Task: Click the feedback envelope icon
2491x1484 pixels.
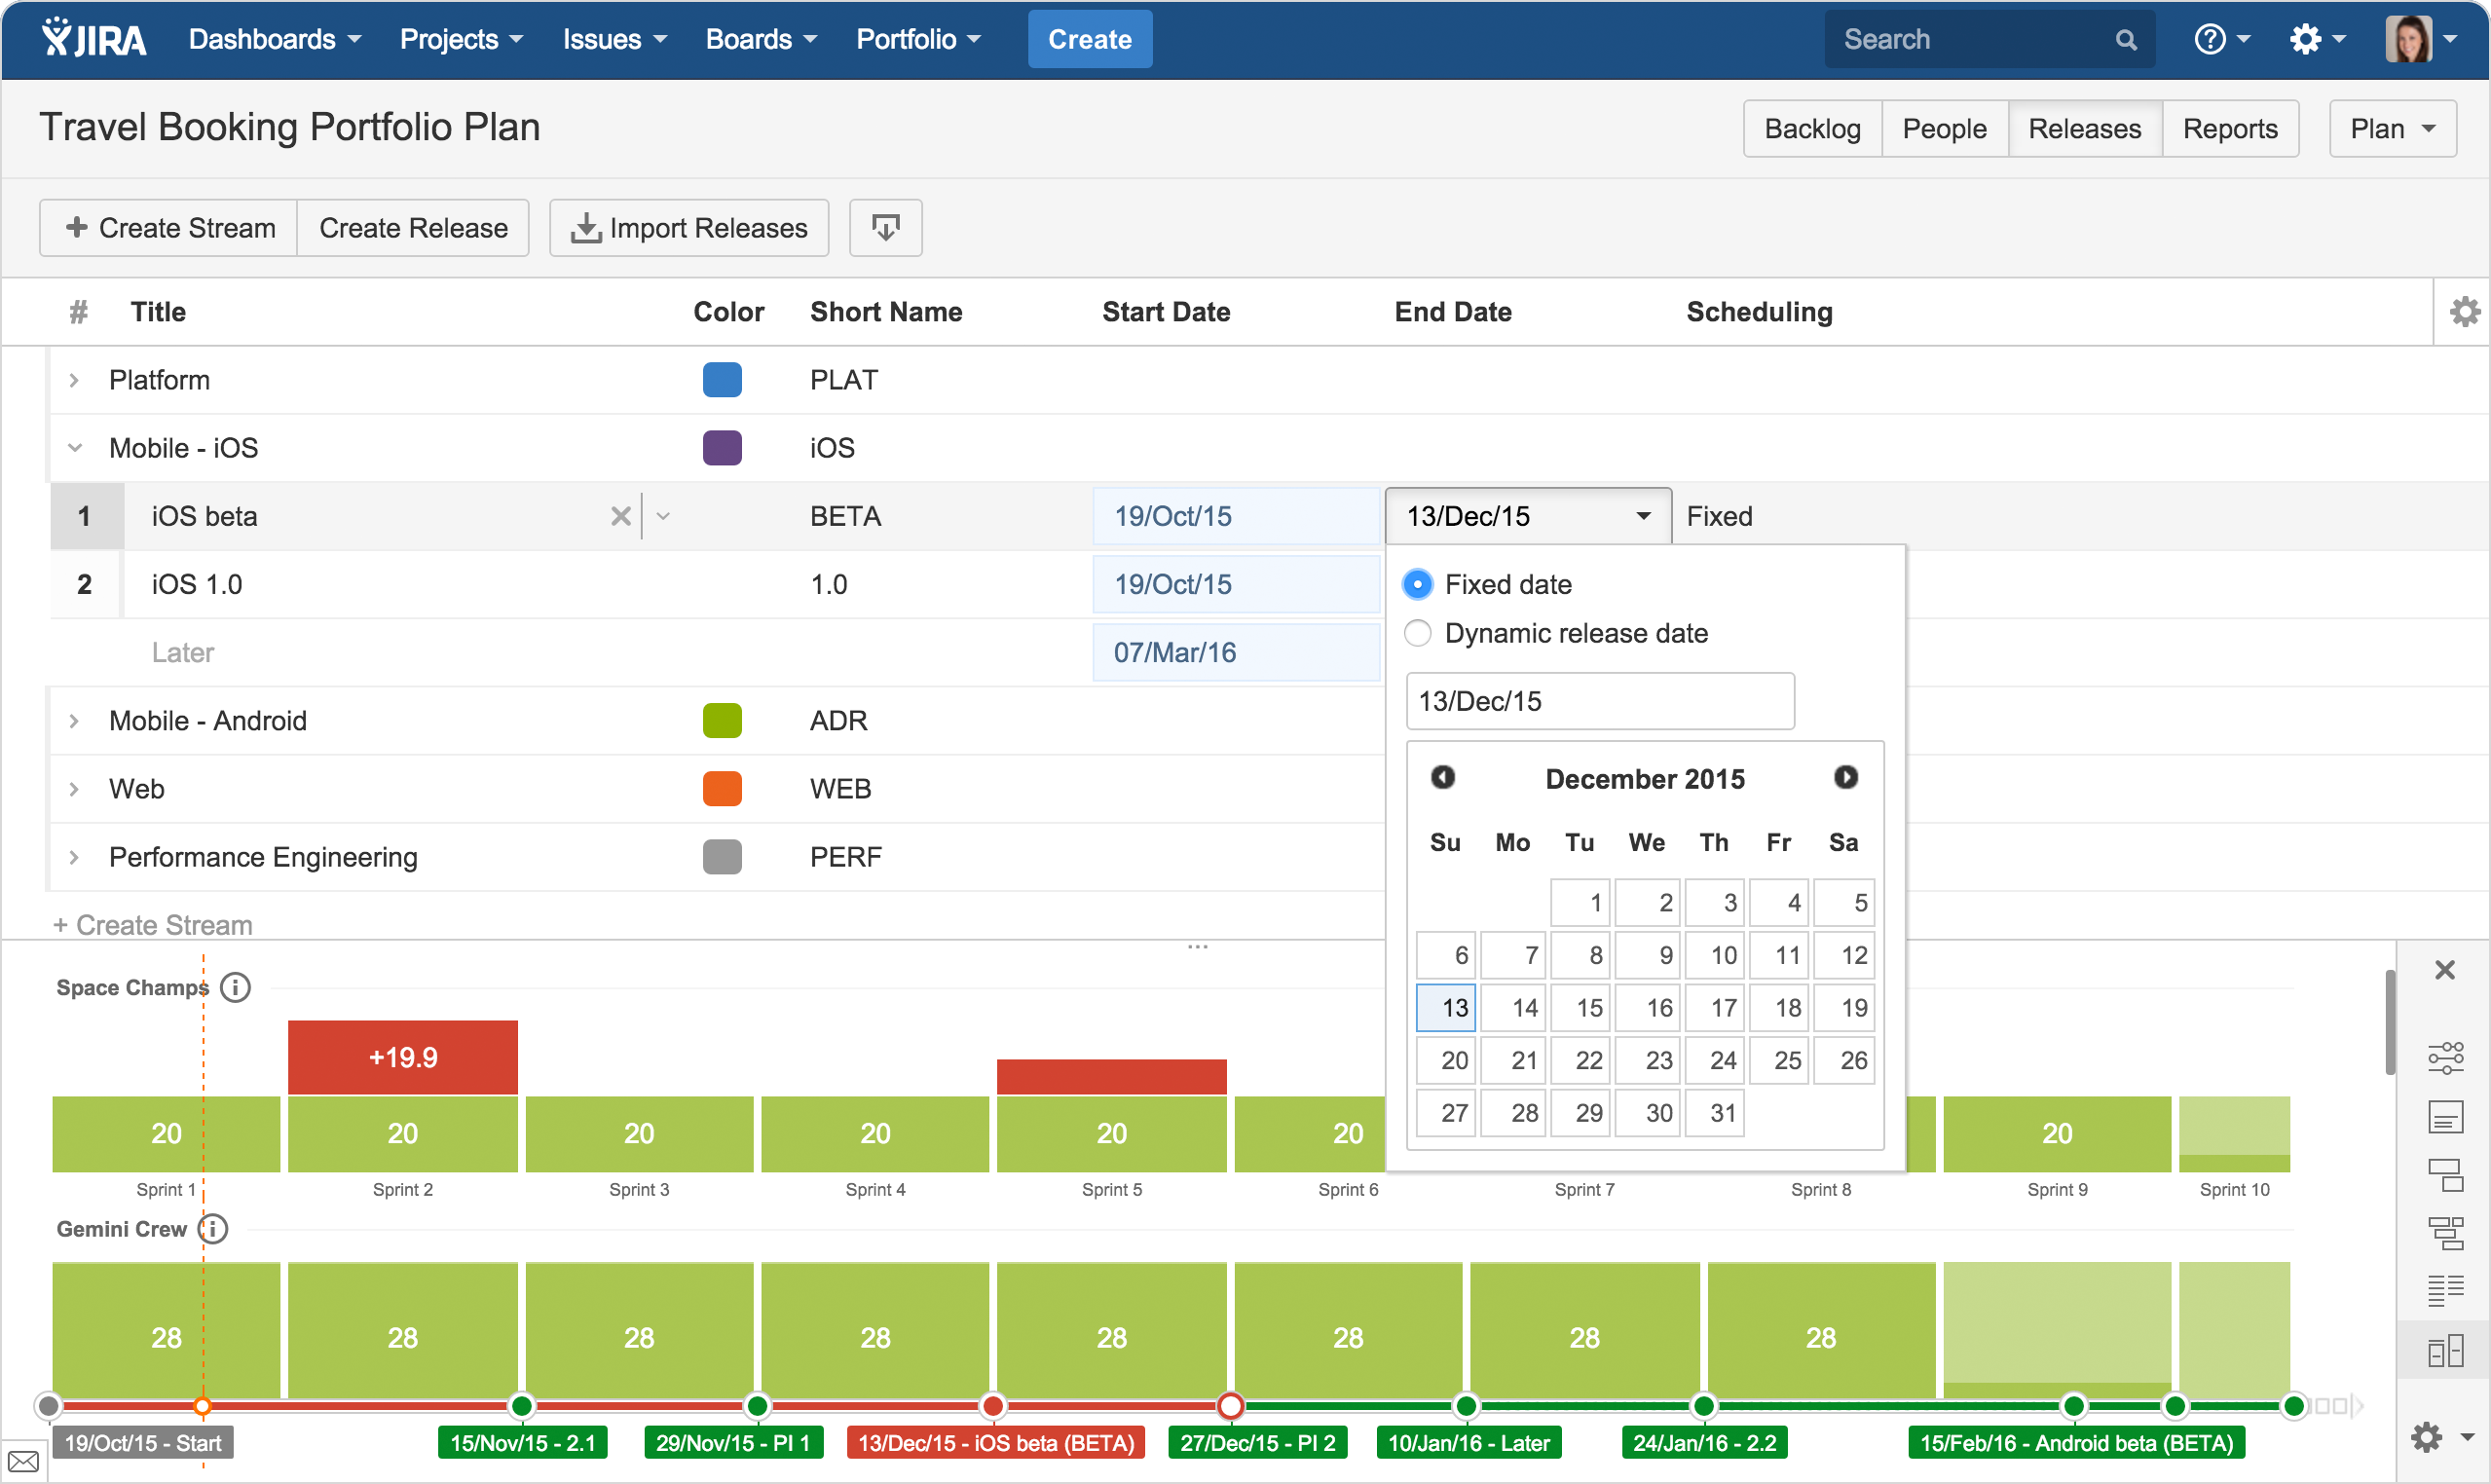Action: (23, 1462)
